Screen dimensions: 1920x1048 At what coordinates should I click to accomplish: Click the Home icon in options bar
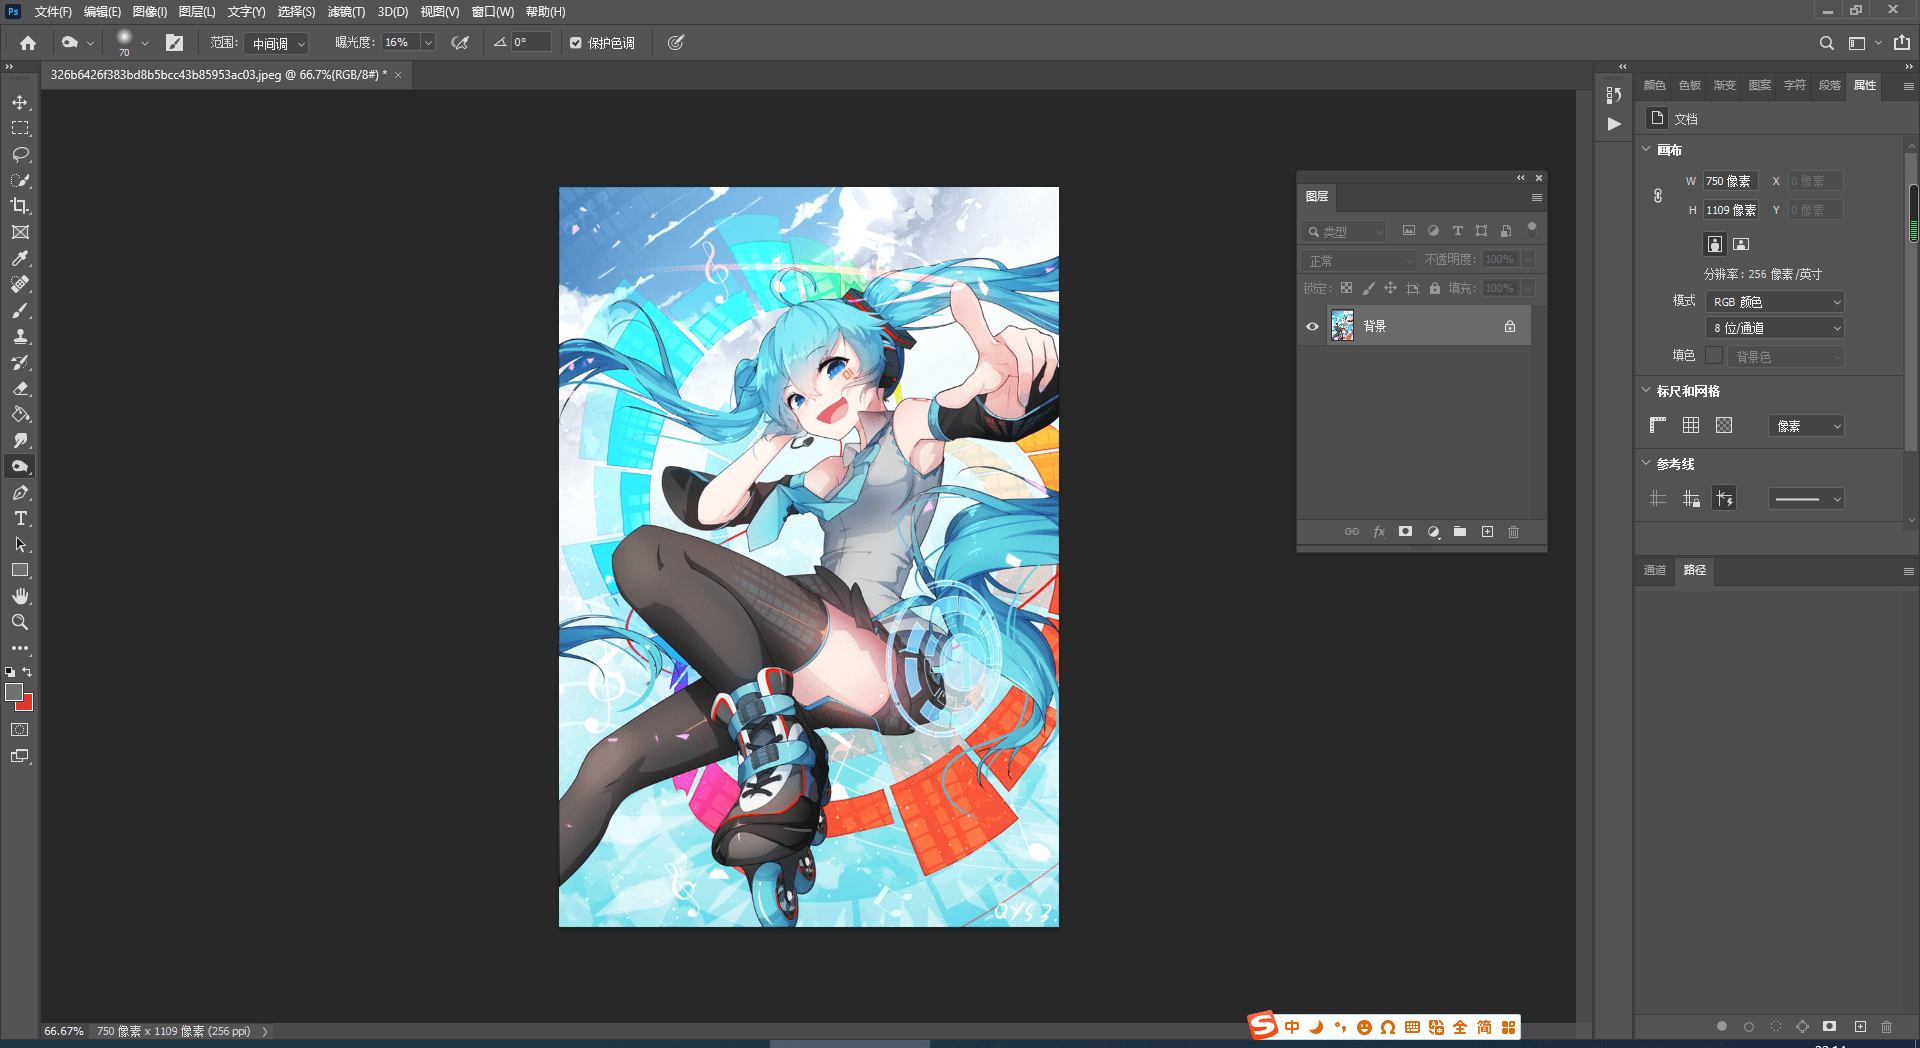(28, 43)
